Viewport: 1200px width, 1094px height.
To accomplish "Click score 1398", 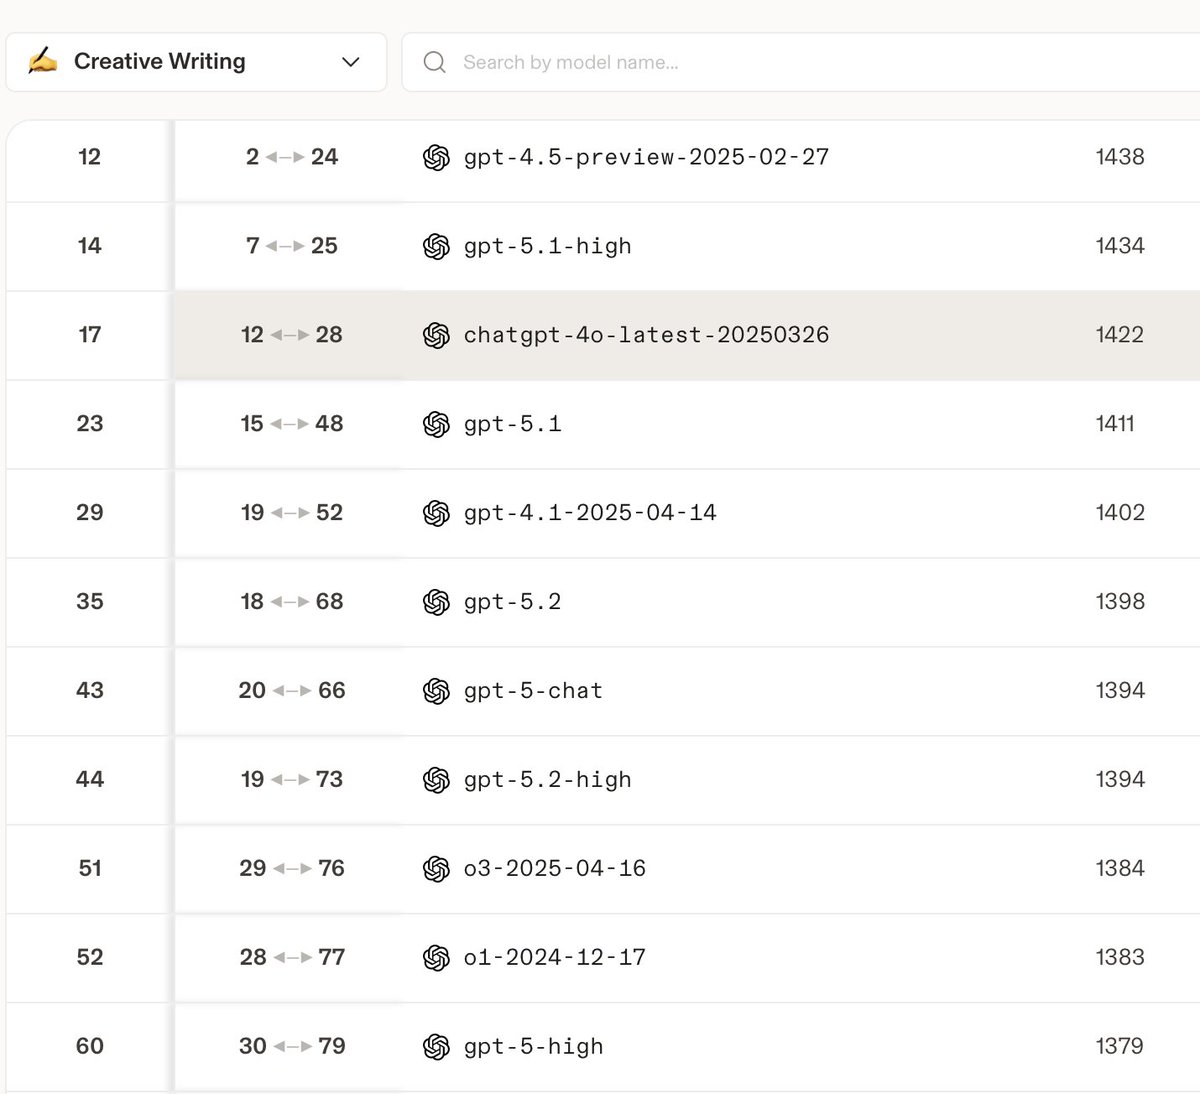I will [x=1120, y=602].
